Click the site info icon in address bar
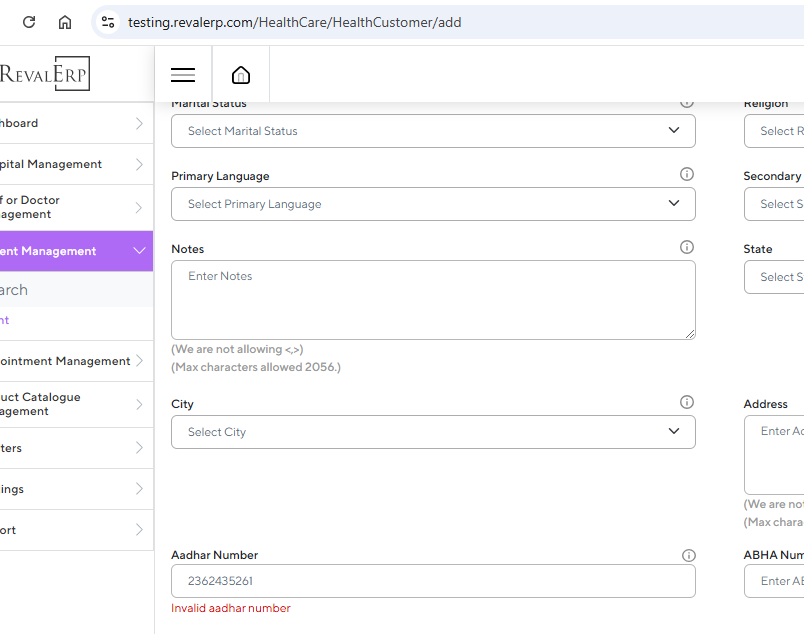 [109, 22]
